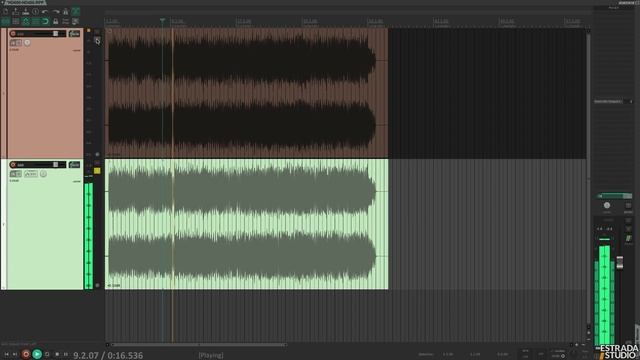Go to project end in transport

click(15, 354)
